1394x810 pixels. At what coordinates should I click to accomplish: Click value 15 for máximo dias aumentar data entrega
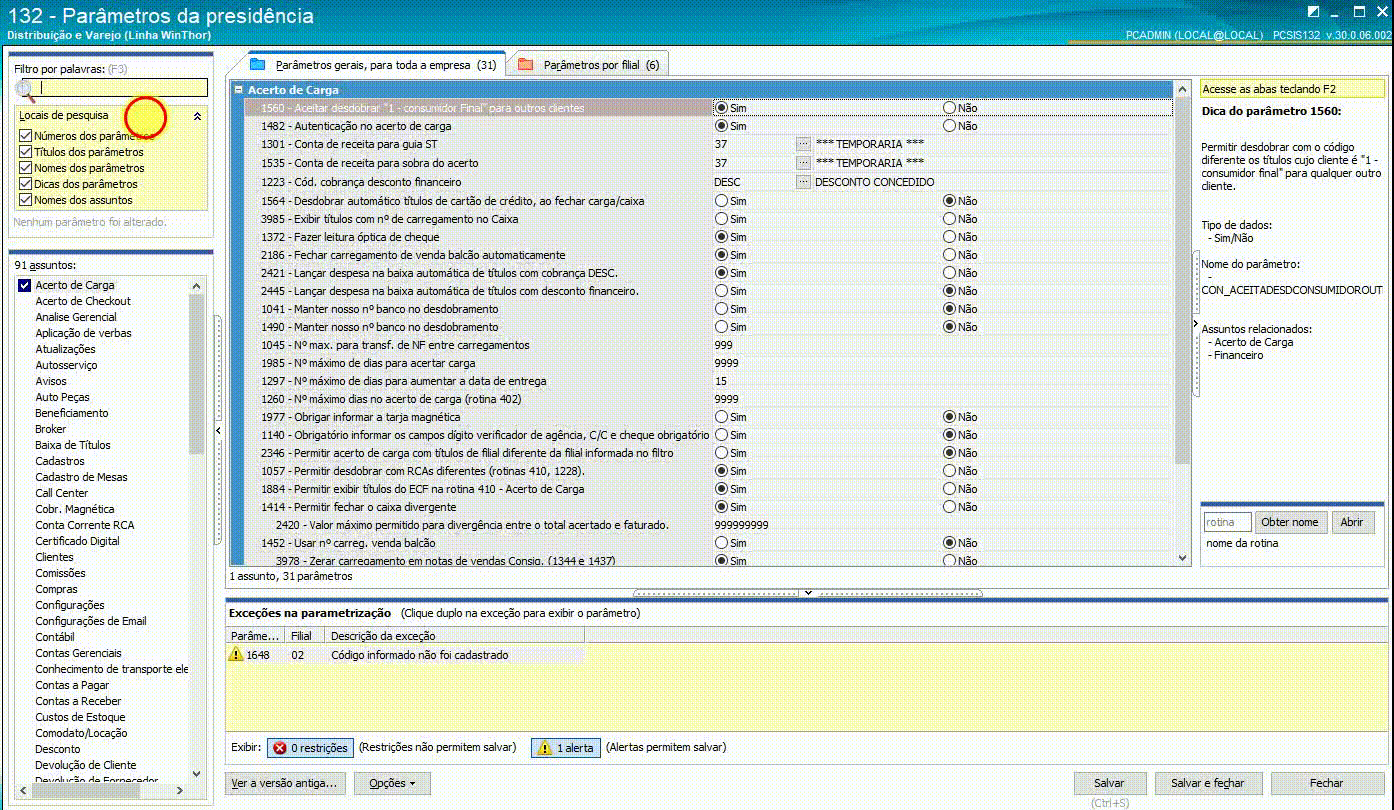click(x=721, y=381)
